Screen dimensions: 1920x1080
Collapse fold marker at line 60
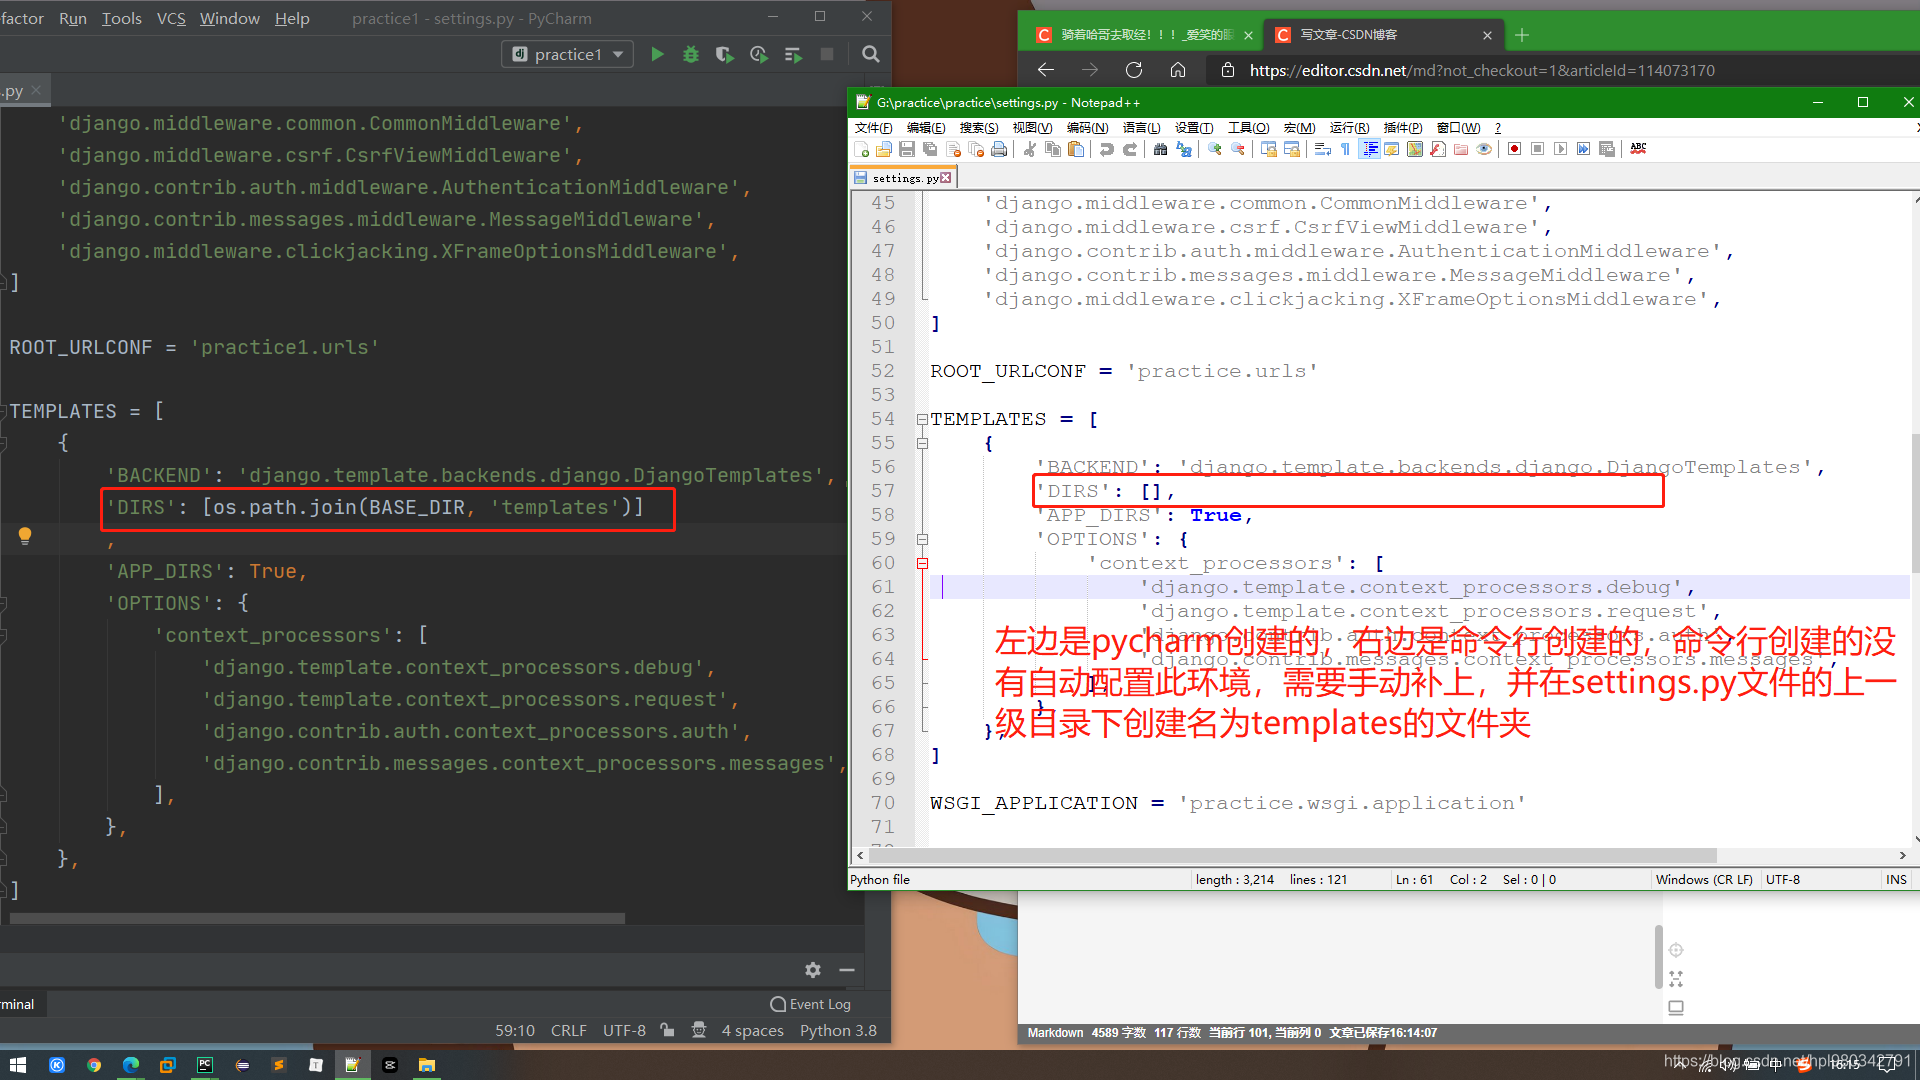922,564
